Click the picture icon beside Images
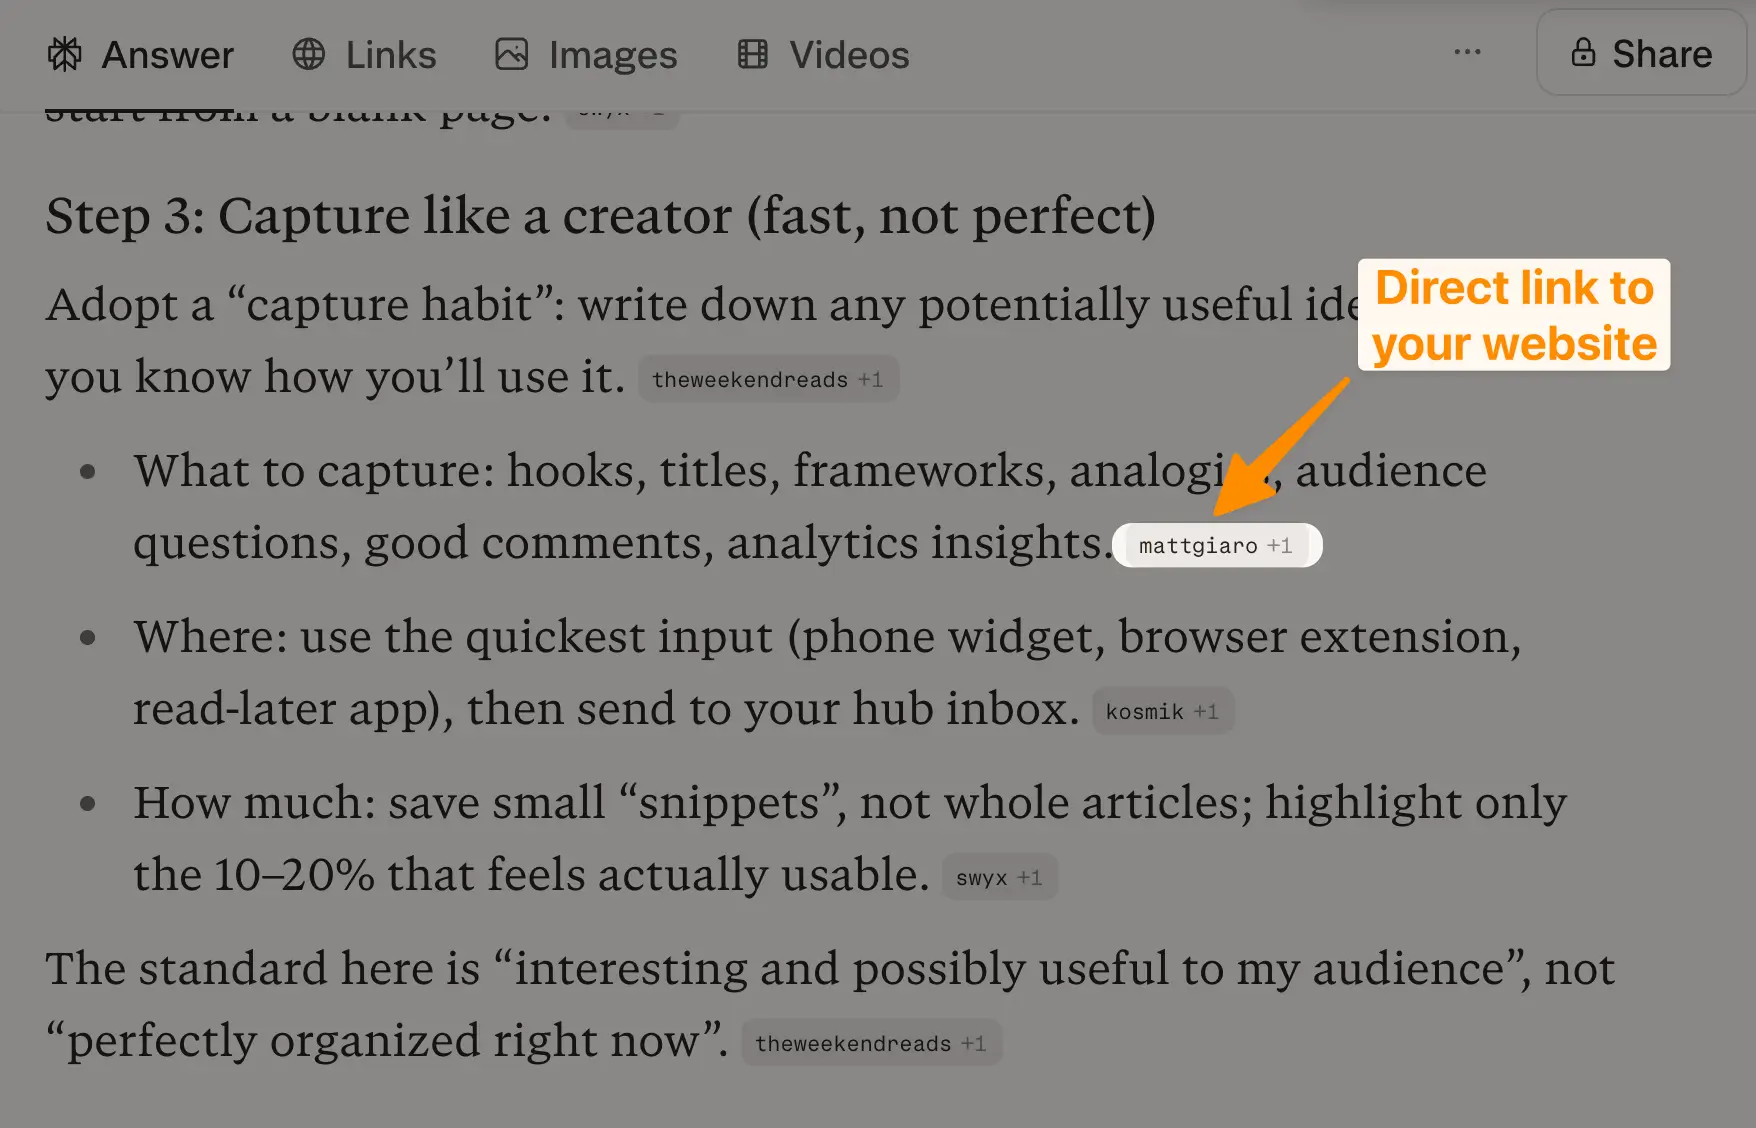Screen dimensions: 1756x1128 512,54
